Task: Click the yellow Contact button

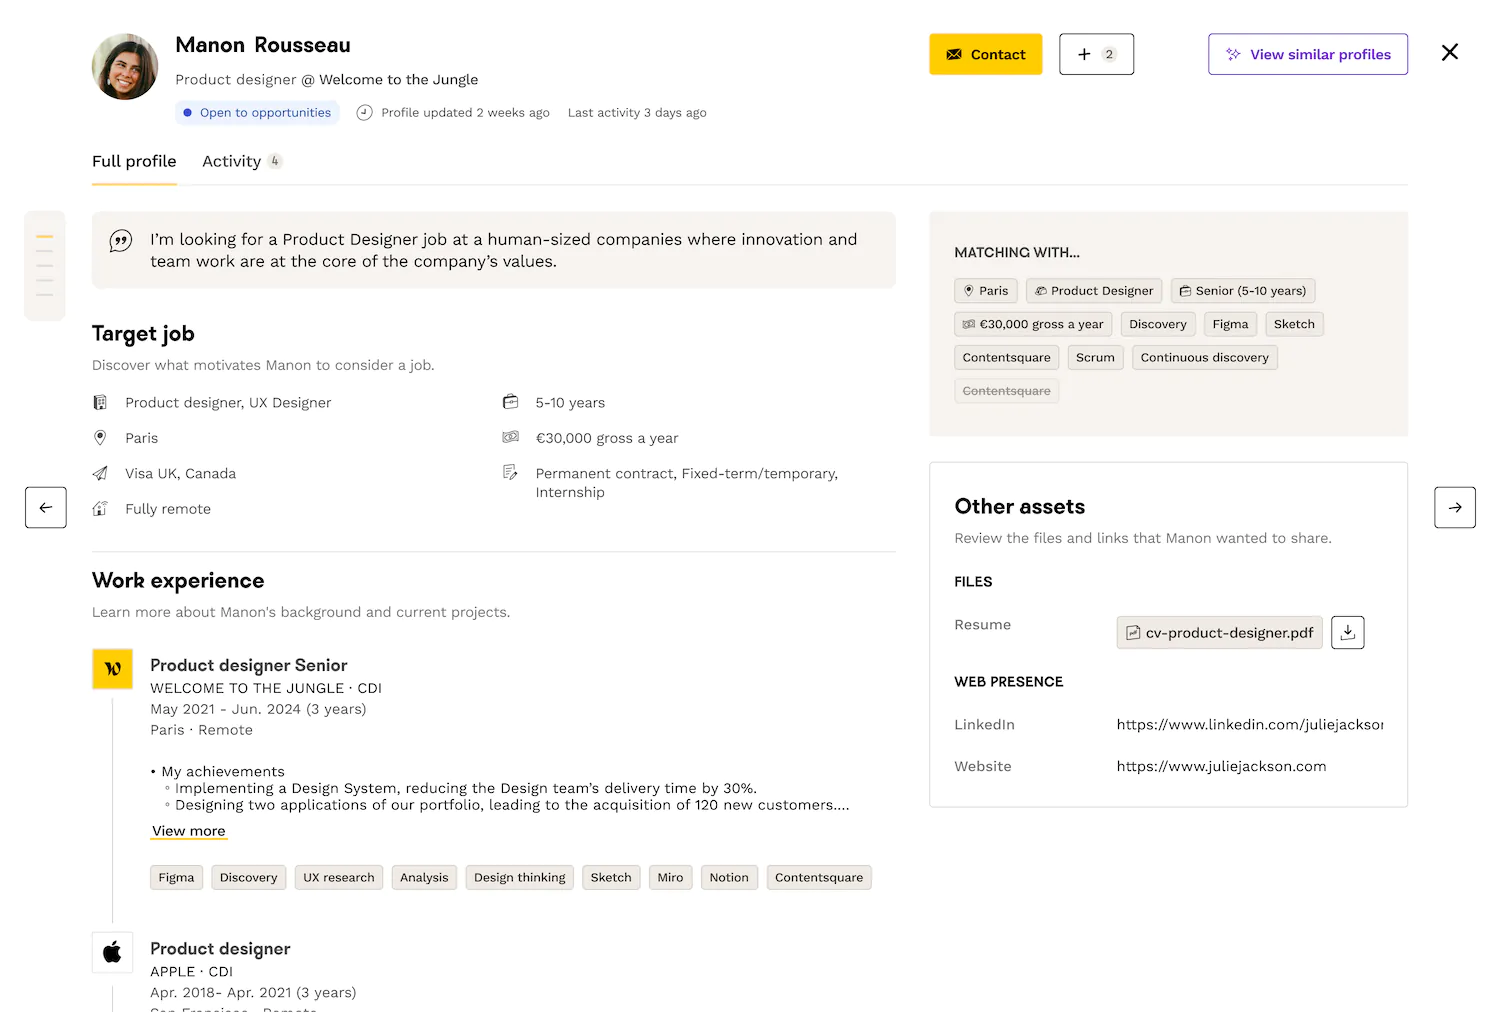Action: click(985, 54)
